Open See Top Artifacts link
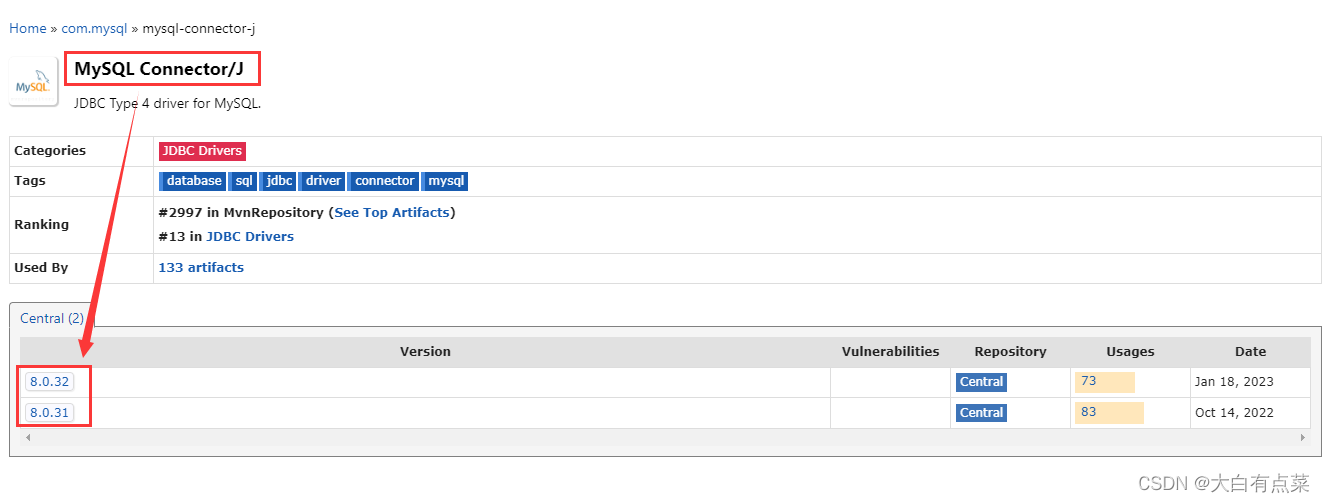 [392, 212]
